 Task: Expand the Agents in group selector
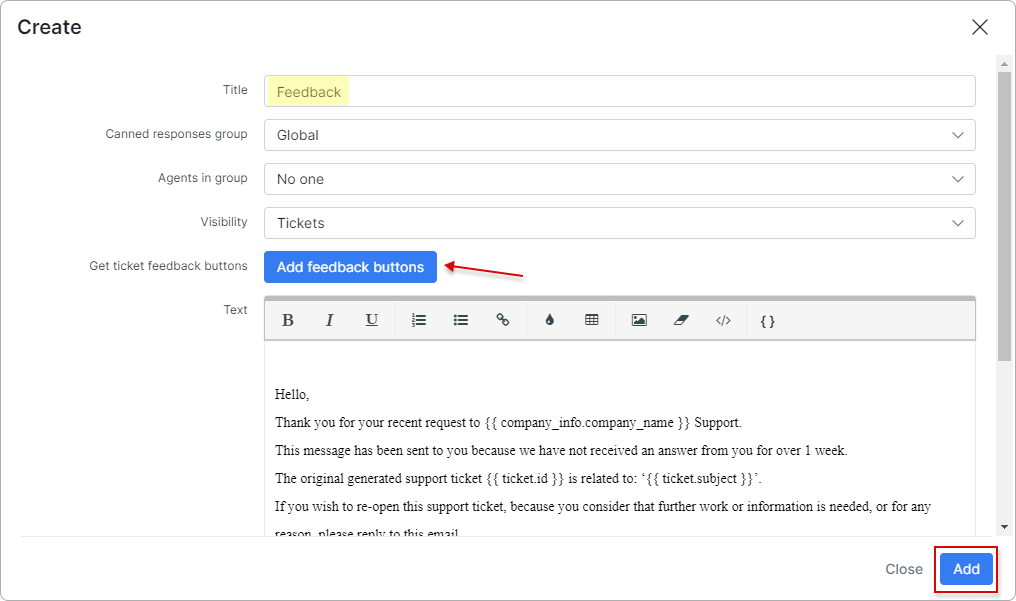(619, 179)
